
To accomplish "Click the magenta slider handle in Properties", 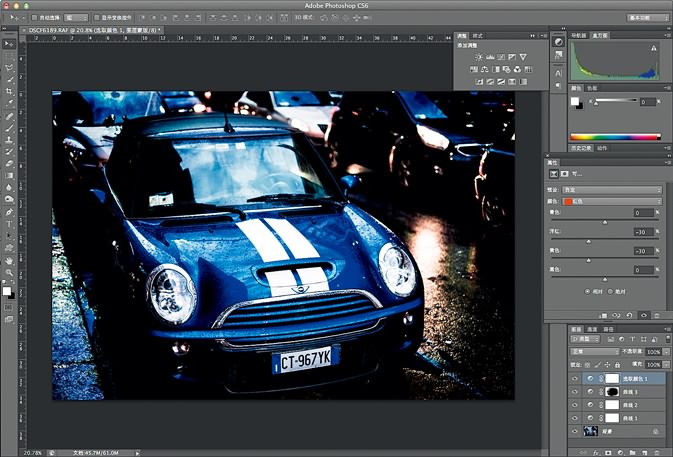I will pyautogui.click(x=588, y=242).
